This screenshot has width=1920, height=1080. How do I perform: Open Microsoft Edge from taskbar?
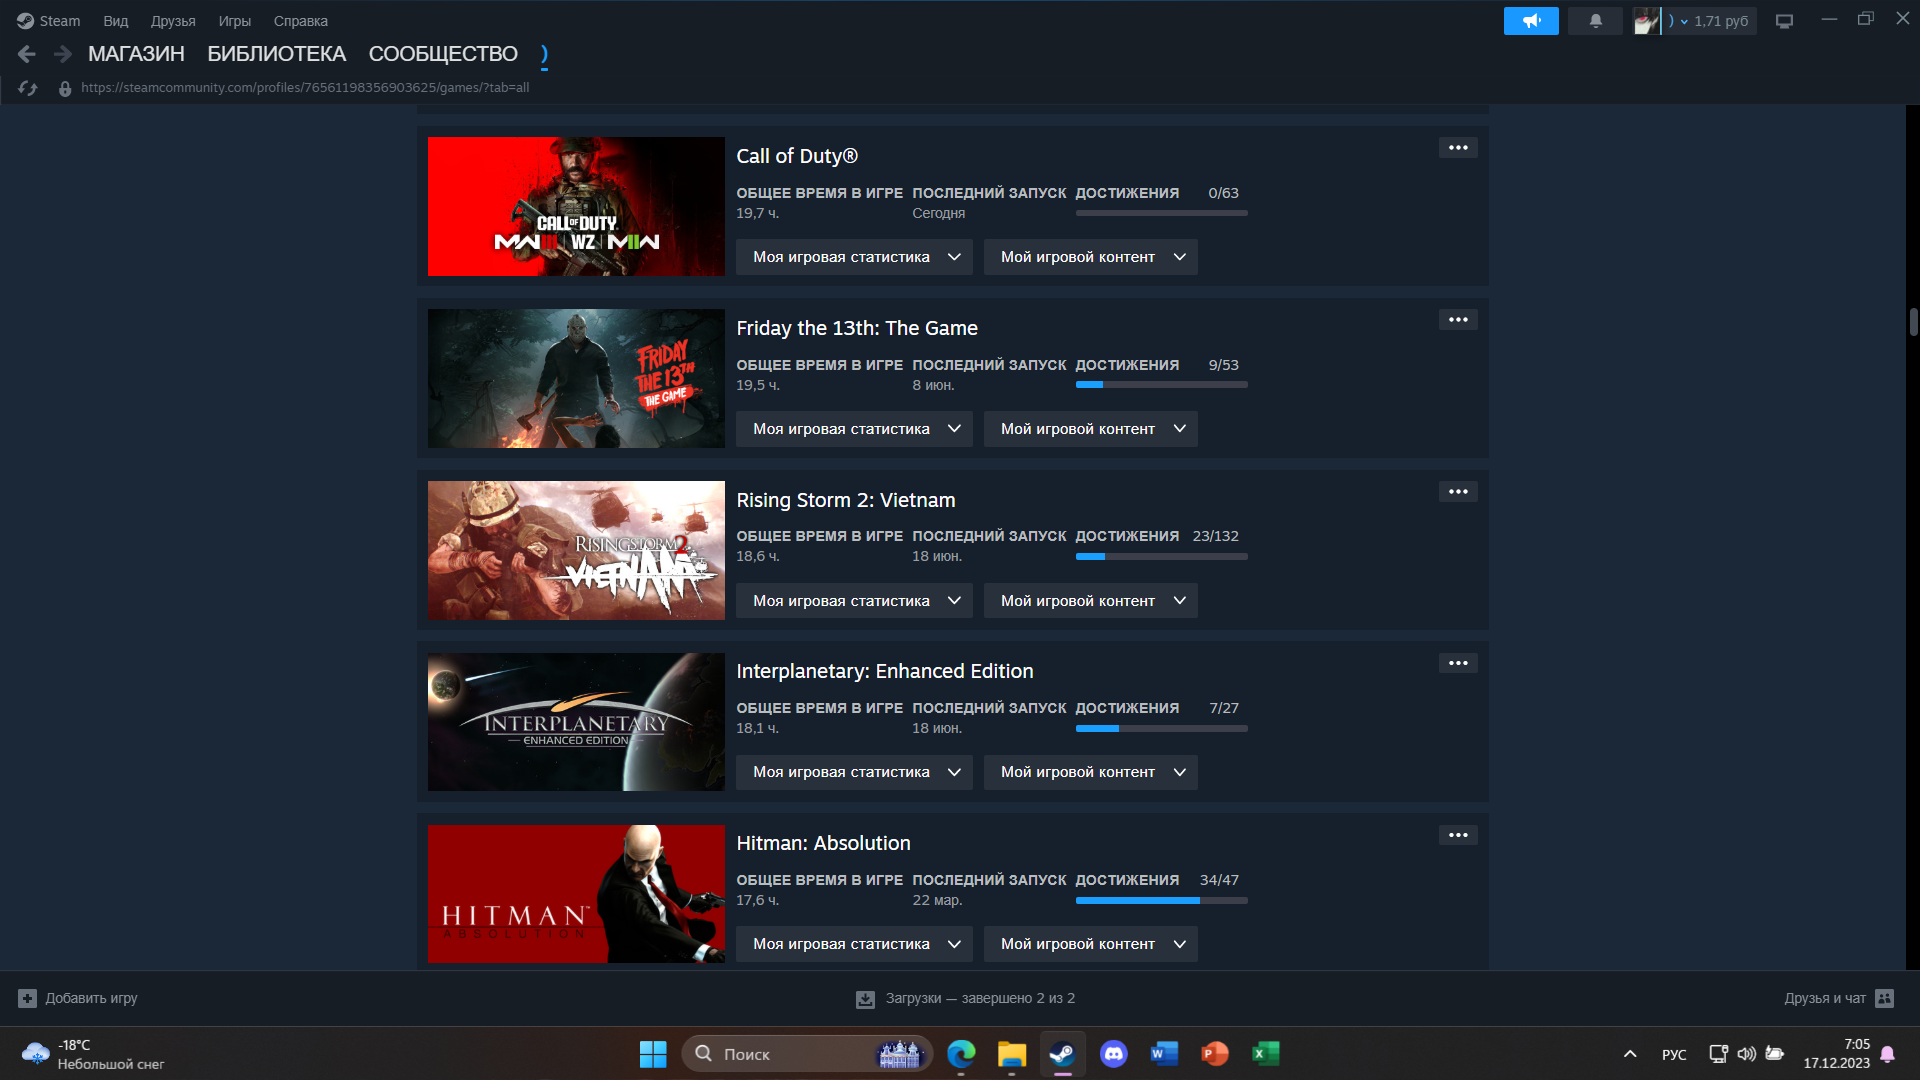pos(961,1054)
